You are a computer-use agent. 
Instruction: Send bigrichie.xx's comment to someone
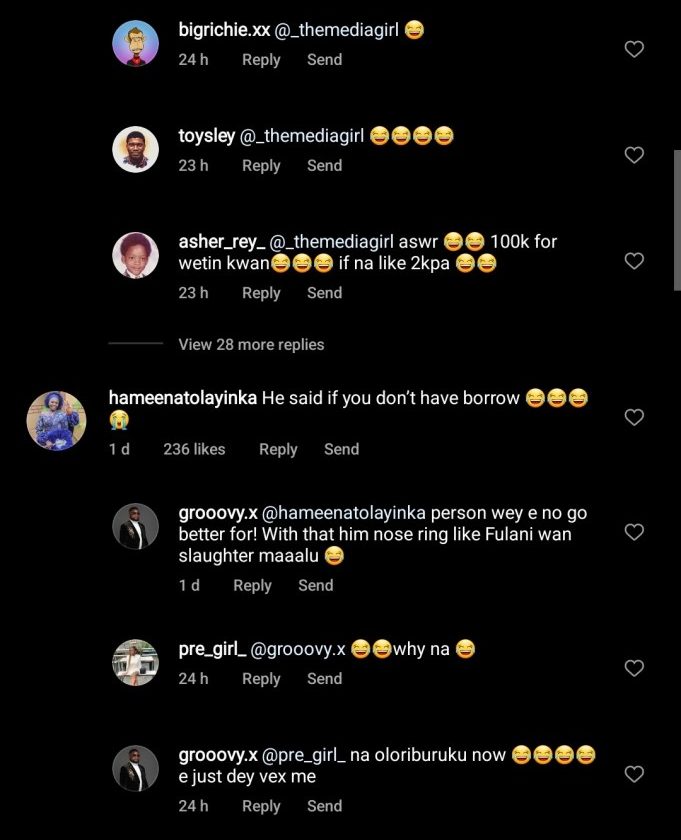point(324,60)
